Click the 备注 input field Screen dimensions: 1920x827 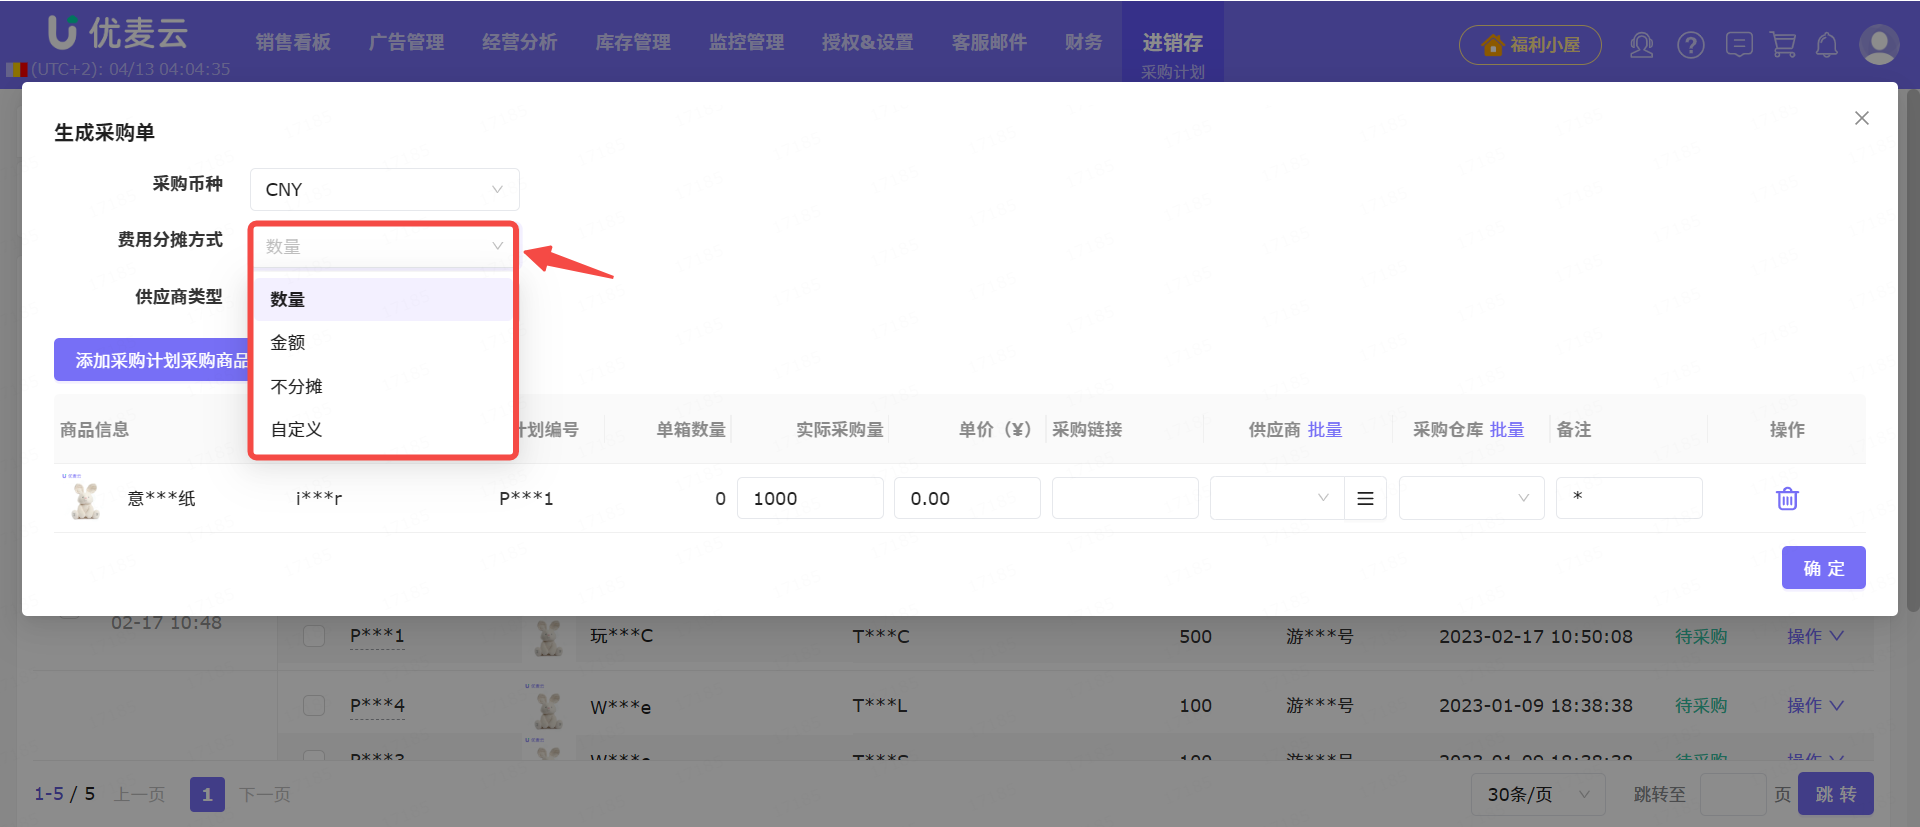1629,498
